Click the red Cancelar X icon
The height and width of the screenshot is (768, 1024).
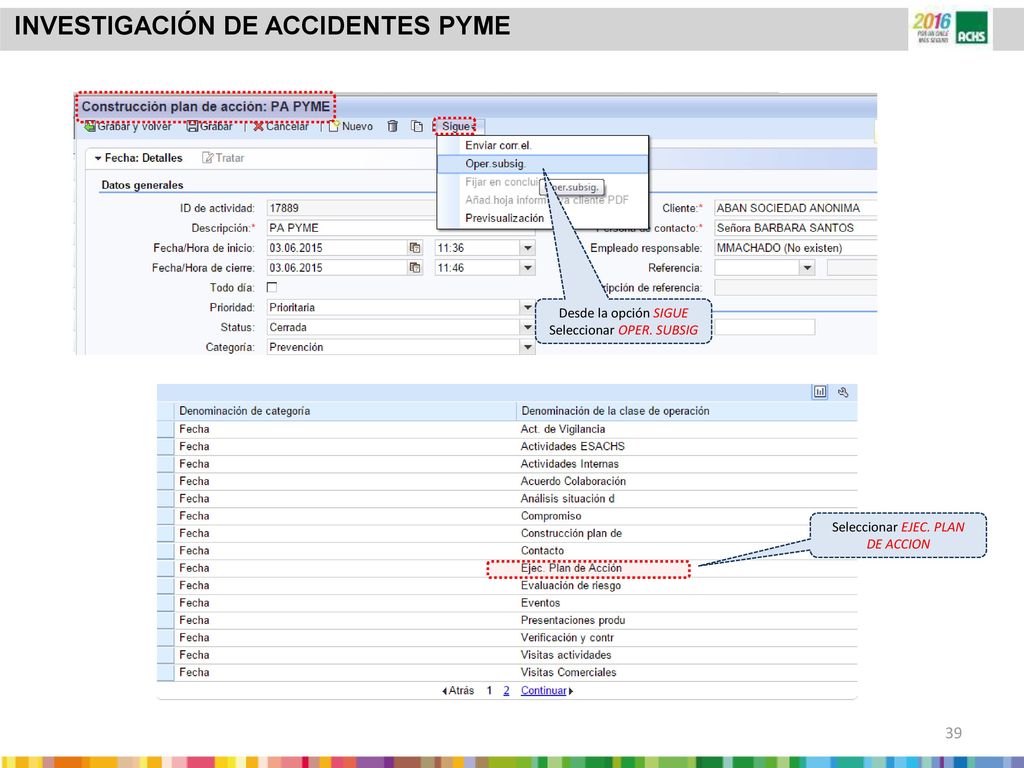point(259,127)
